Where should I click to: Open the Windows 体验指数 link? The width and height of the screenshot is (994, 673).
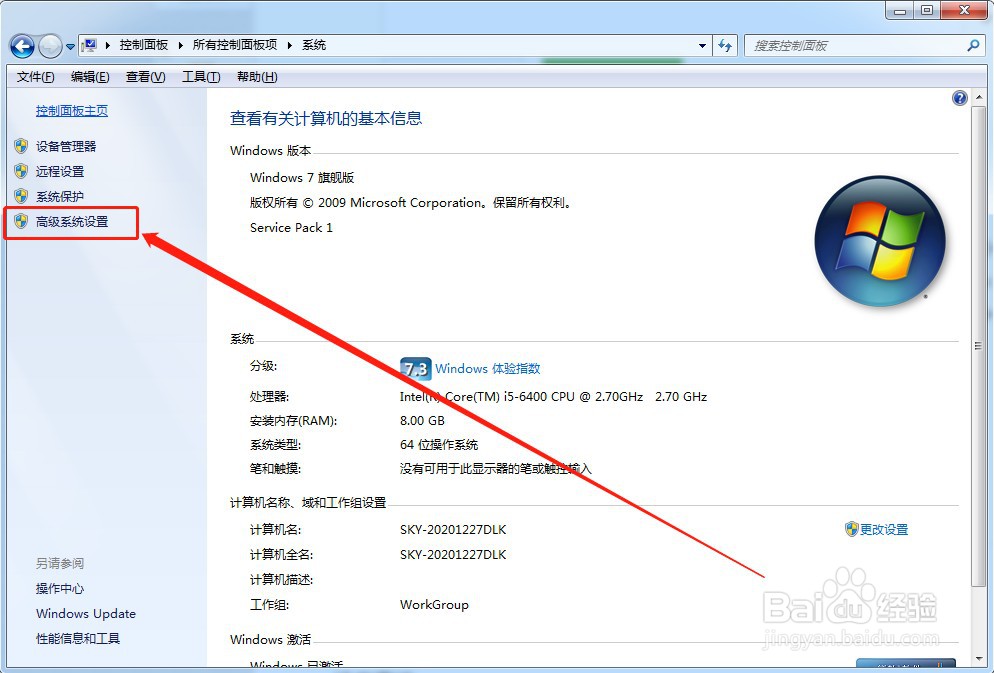487,368
